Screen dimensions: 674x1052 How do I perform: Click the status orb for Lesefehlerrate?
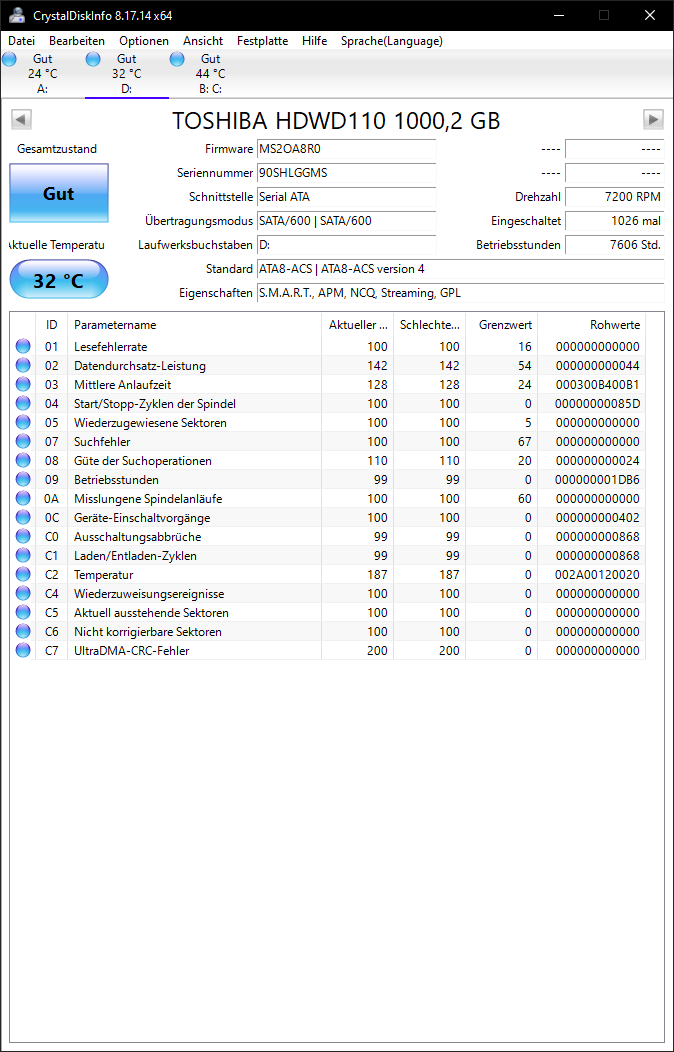23,346
